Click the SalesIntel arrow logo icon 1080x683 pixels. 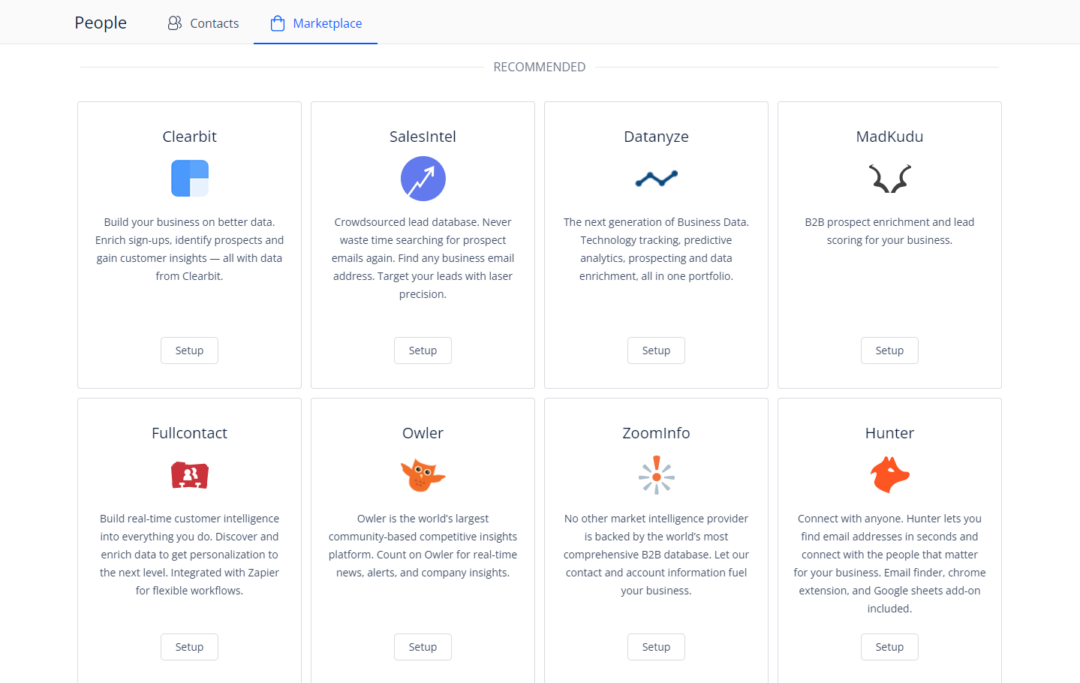coord(422,178)
